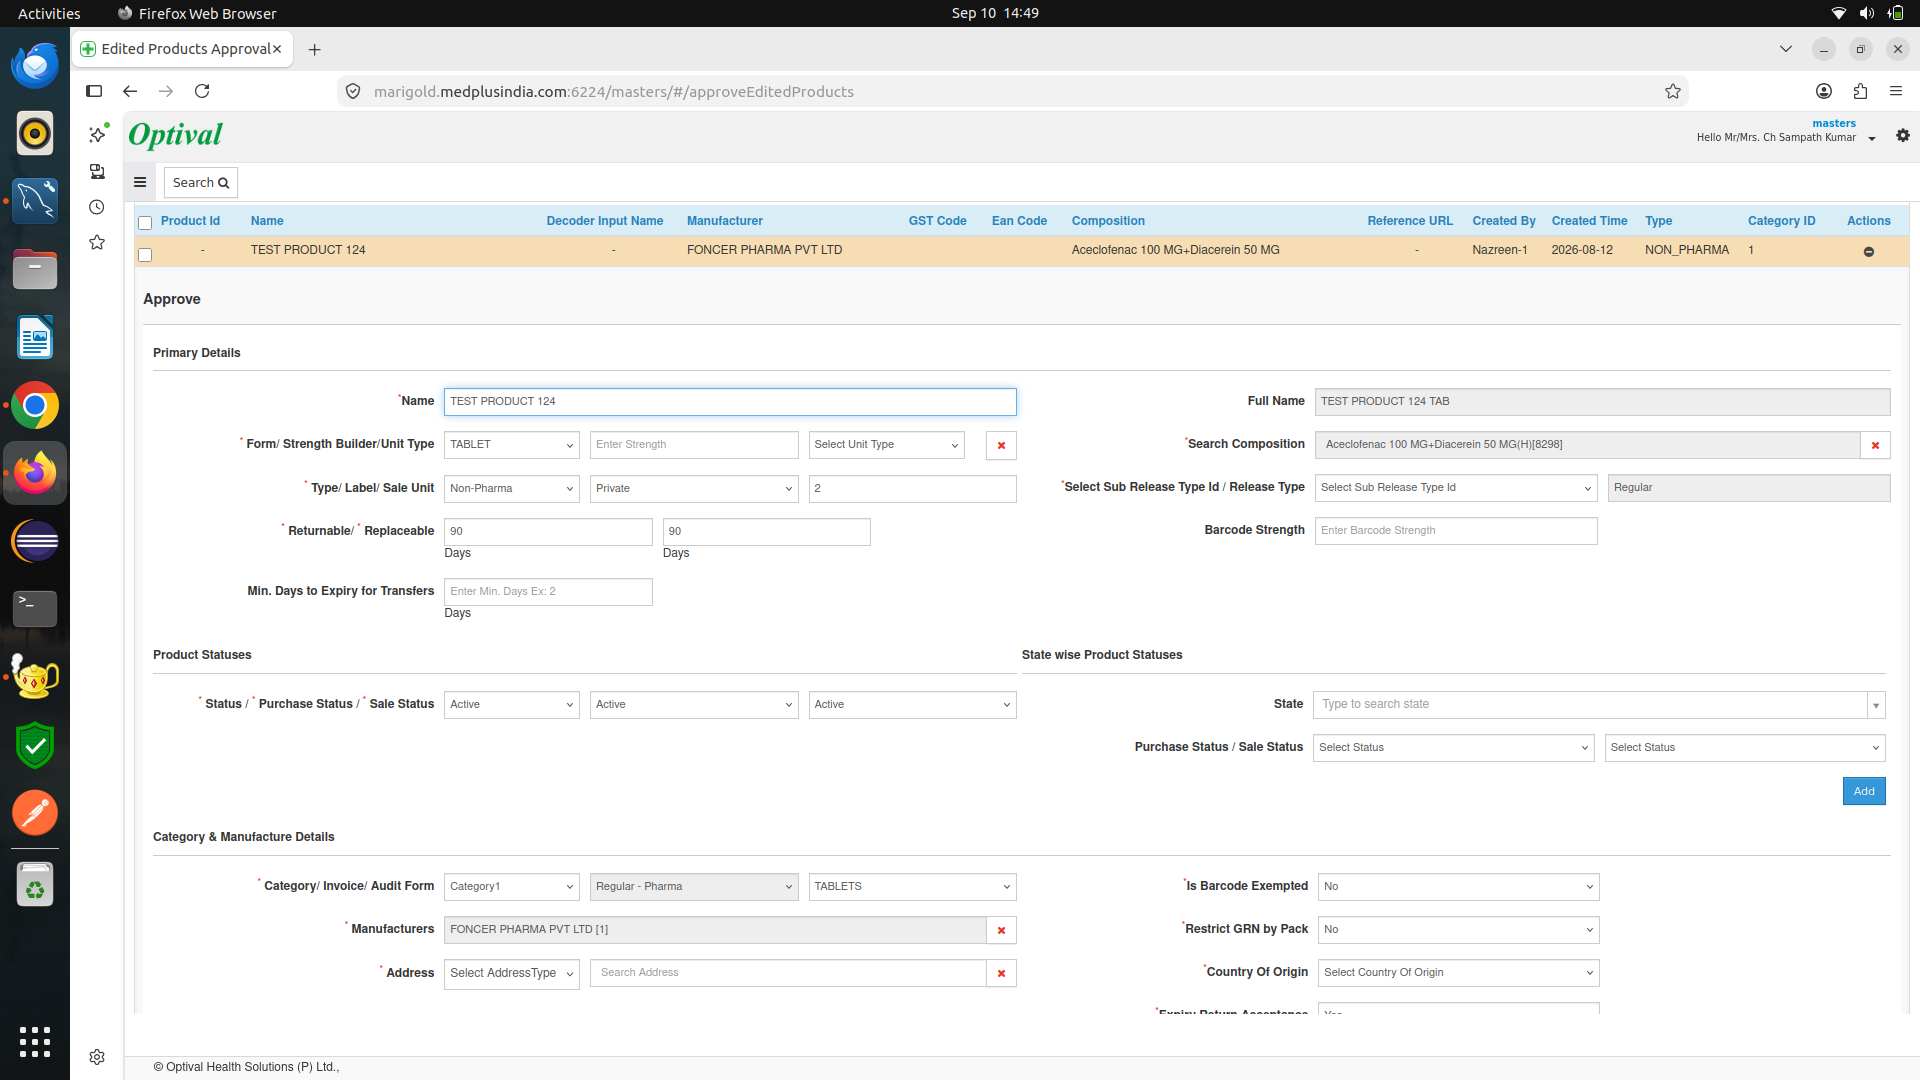Click into the Name input field

(730, 402)
